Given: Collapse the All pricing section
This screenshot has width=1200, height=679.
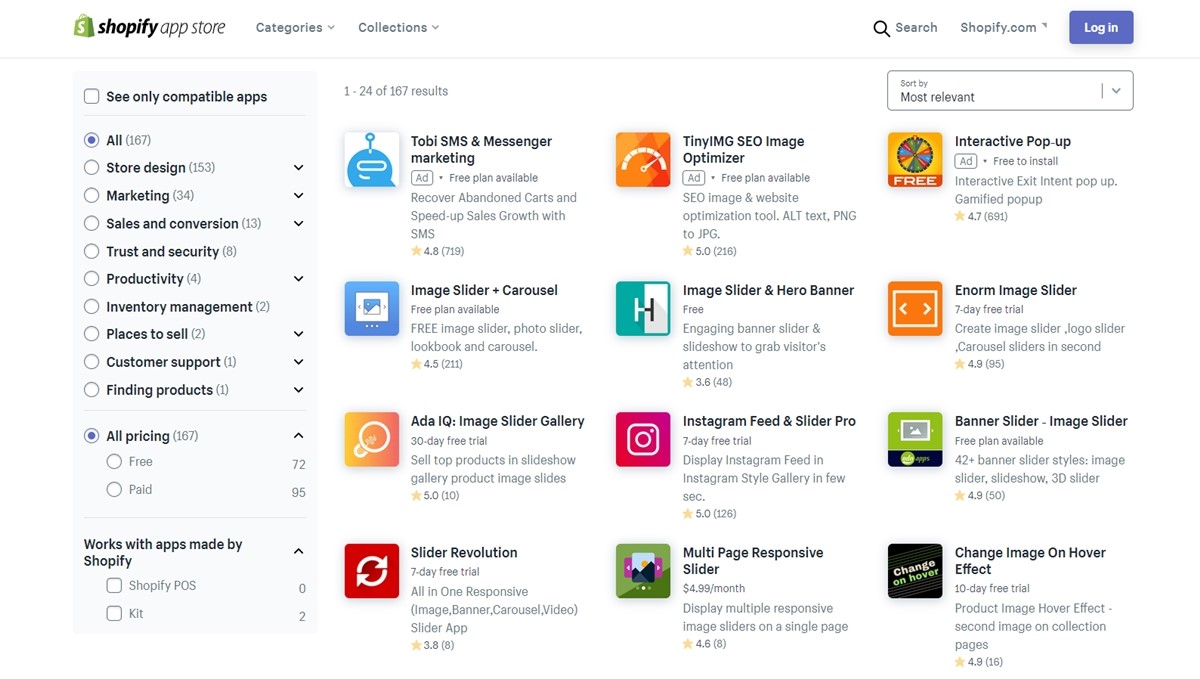Looking at the screenshot, I should [x=298, y=436].
